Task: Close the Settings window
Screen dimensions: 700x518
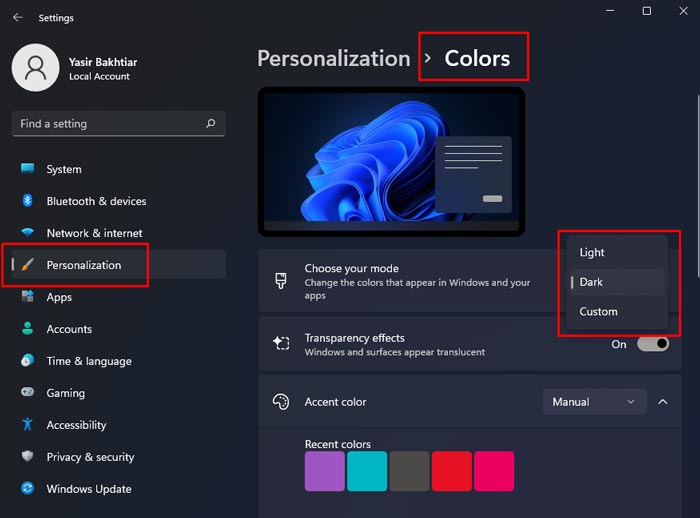Action: point(683,11)
